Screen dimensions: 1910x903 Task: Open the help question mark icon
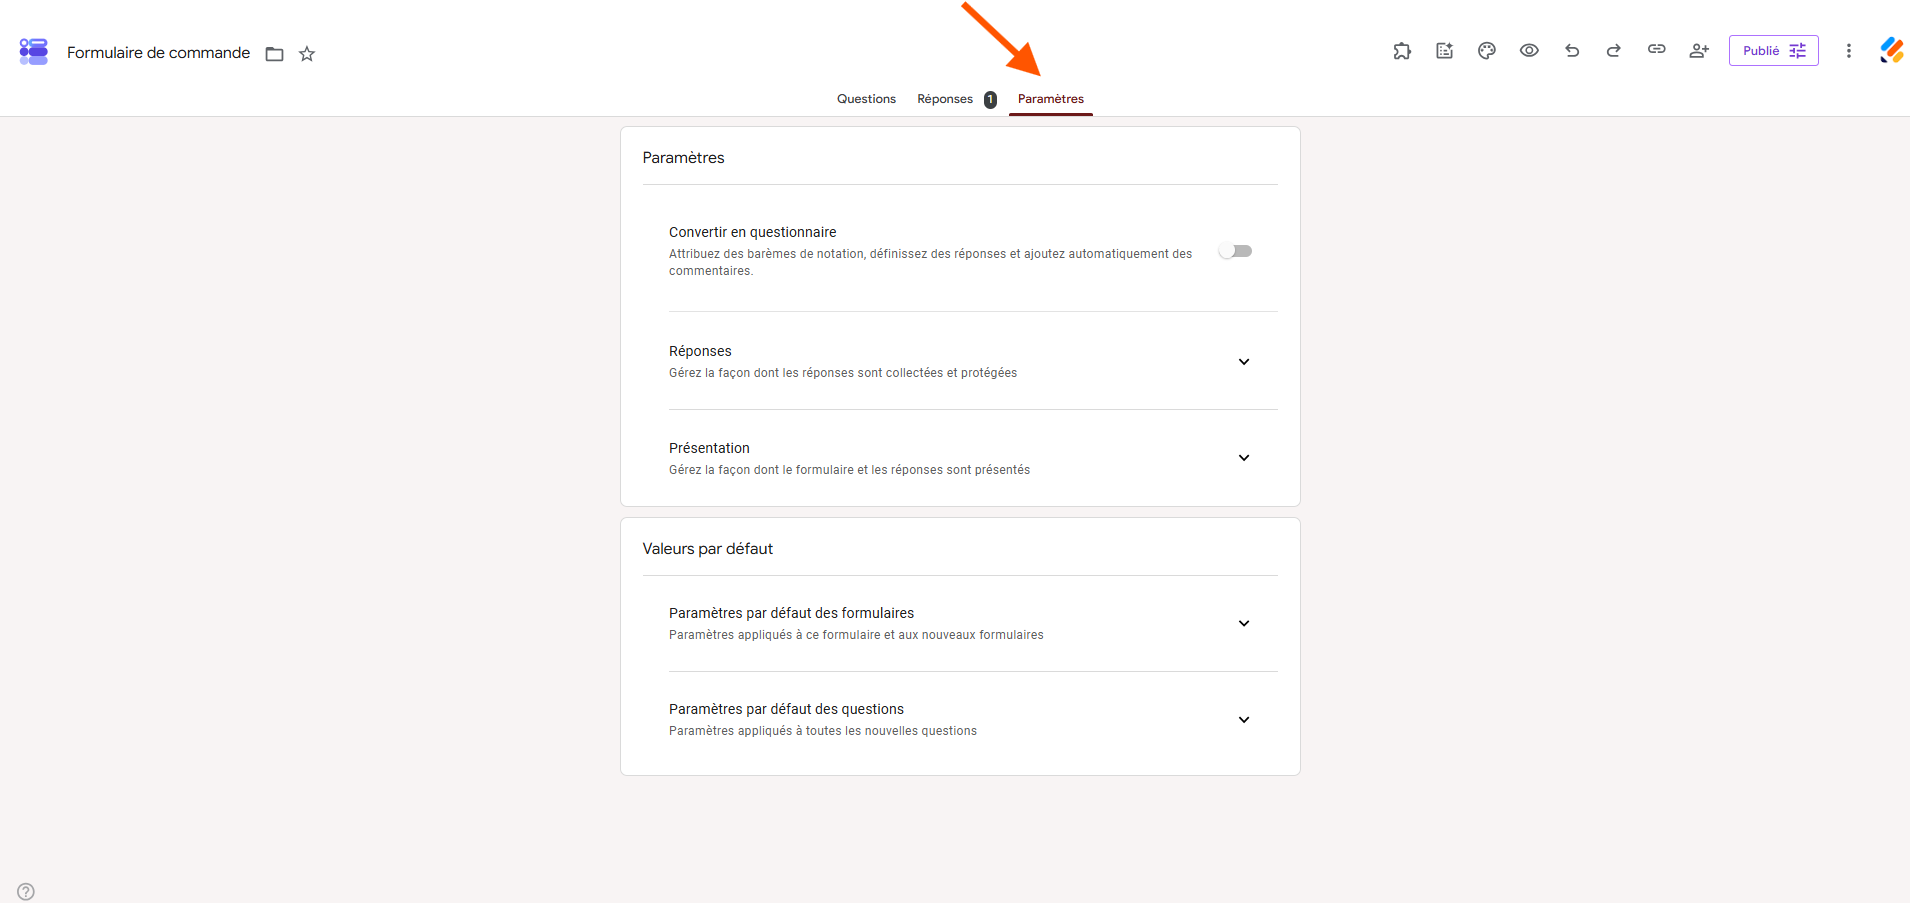[x=26, y=891]
